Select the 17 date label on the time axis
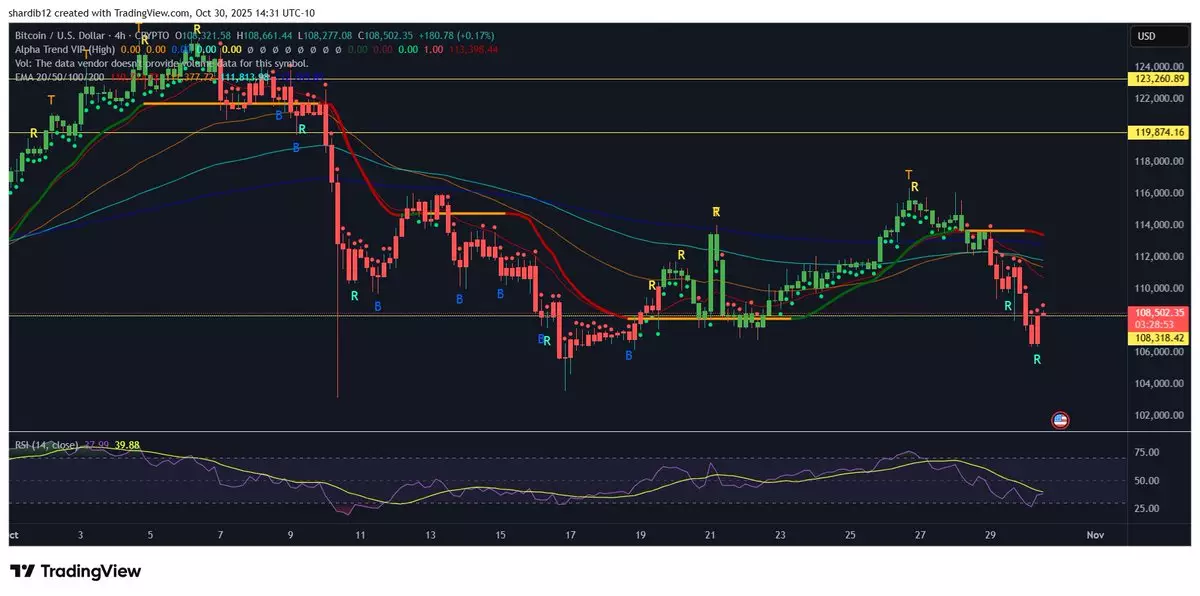Image resolution: width=1200 pixels, height=596 pixels. 569,536
